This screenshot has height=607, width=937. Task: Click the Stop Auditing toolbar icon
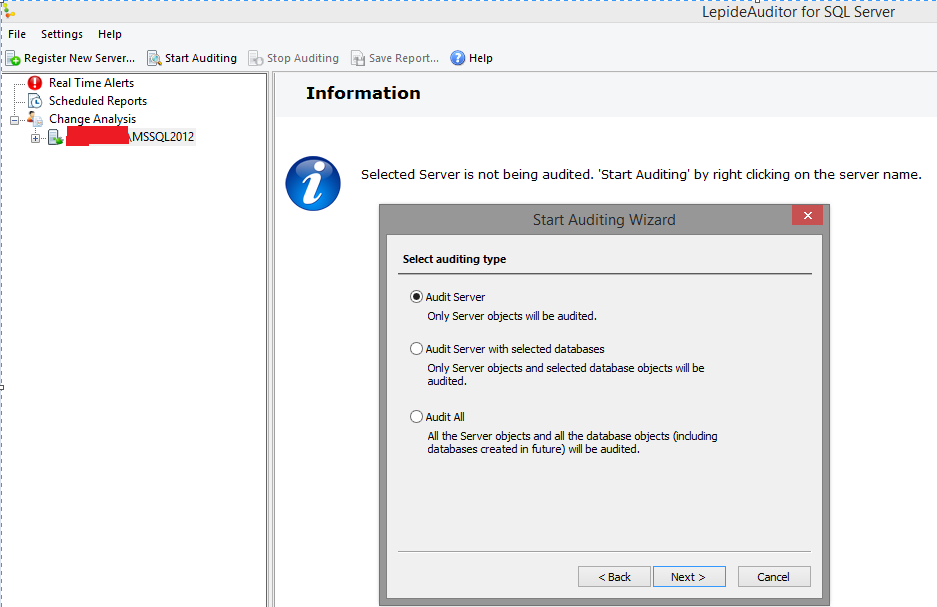(x=256, y=58)
